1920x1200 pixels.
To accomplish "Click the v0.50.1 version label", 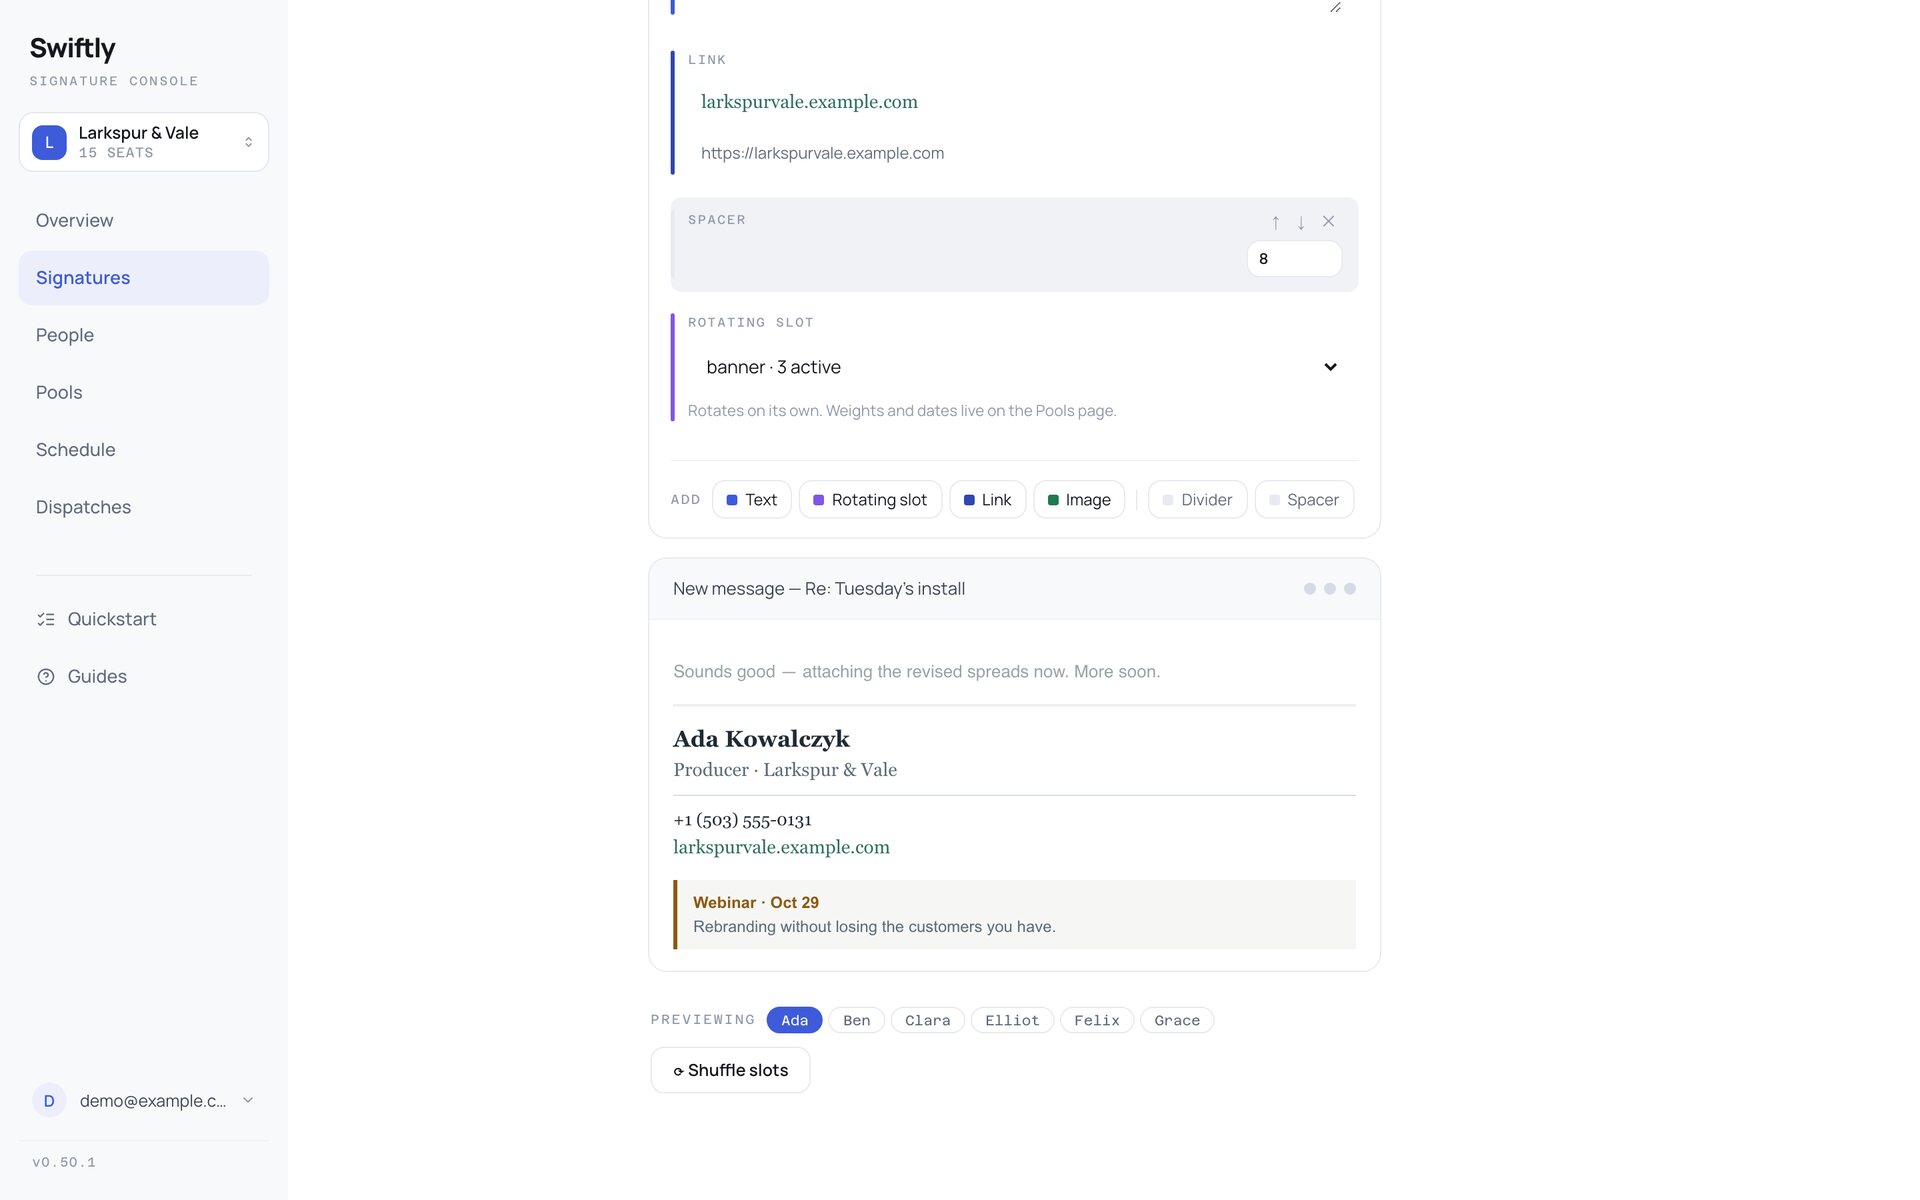I will click(64, 1162).
